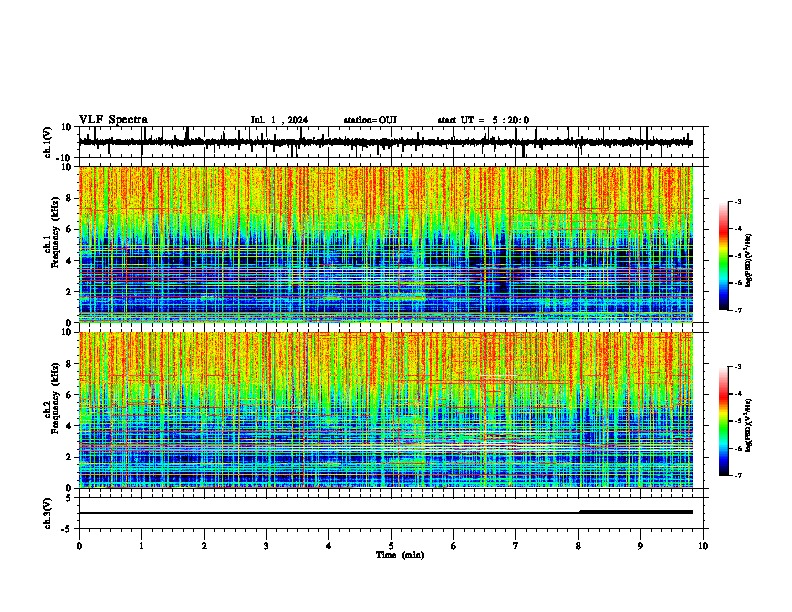Viewport: 792px width, 612px height.
Task: Click the ch.1 voltage waveform trace
Action: point(386,142)
